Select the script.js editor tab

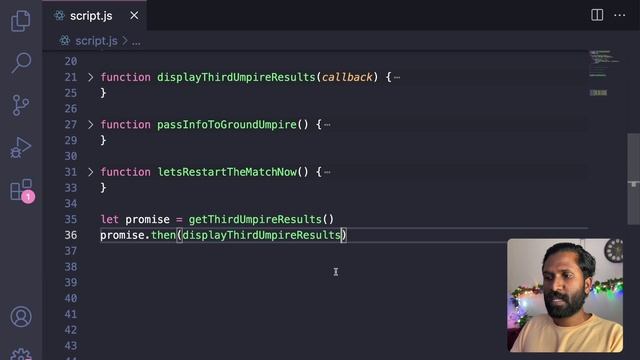point(95,16)
